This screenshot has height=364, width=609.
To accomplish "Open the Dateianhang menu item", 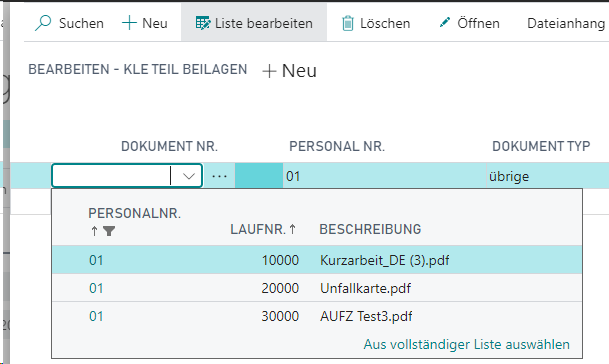I will pos(566,23).
